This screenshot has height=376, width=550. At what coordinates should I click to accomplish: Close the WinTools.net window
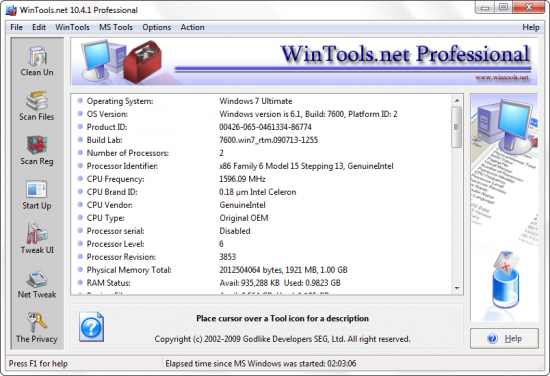529,7
